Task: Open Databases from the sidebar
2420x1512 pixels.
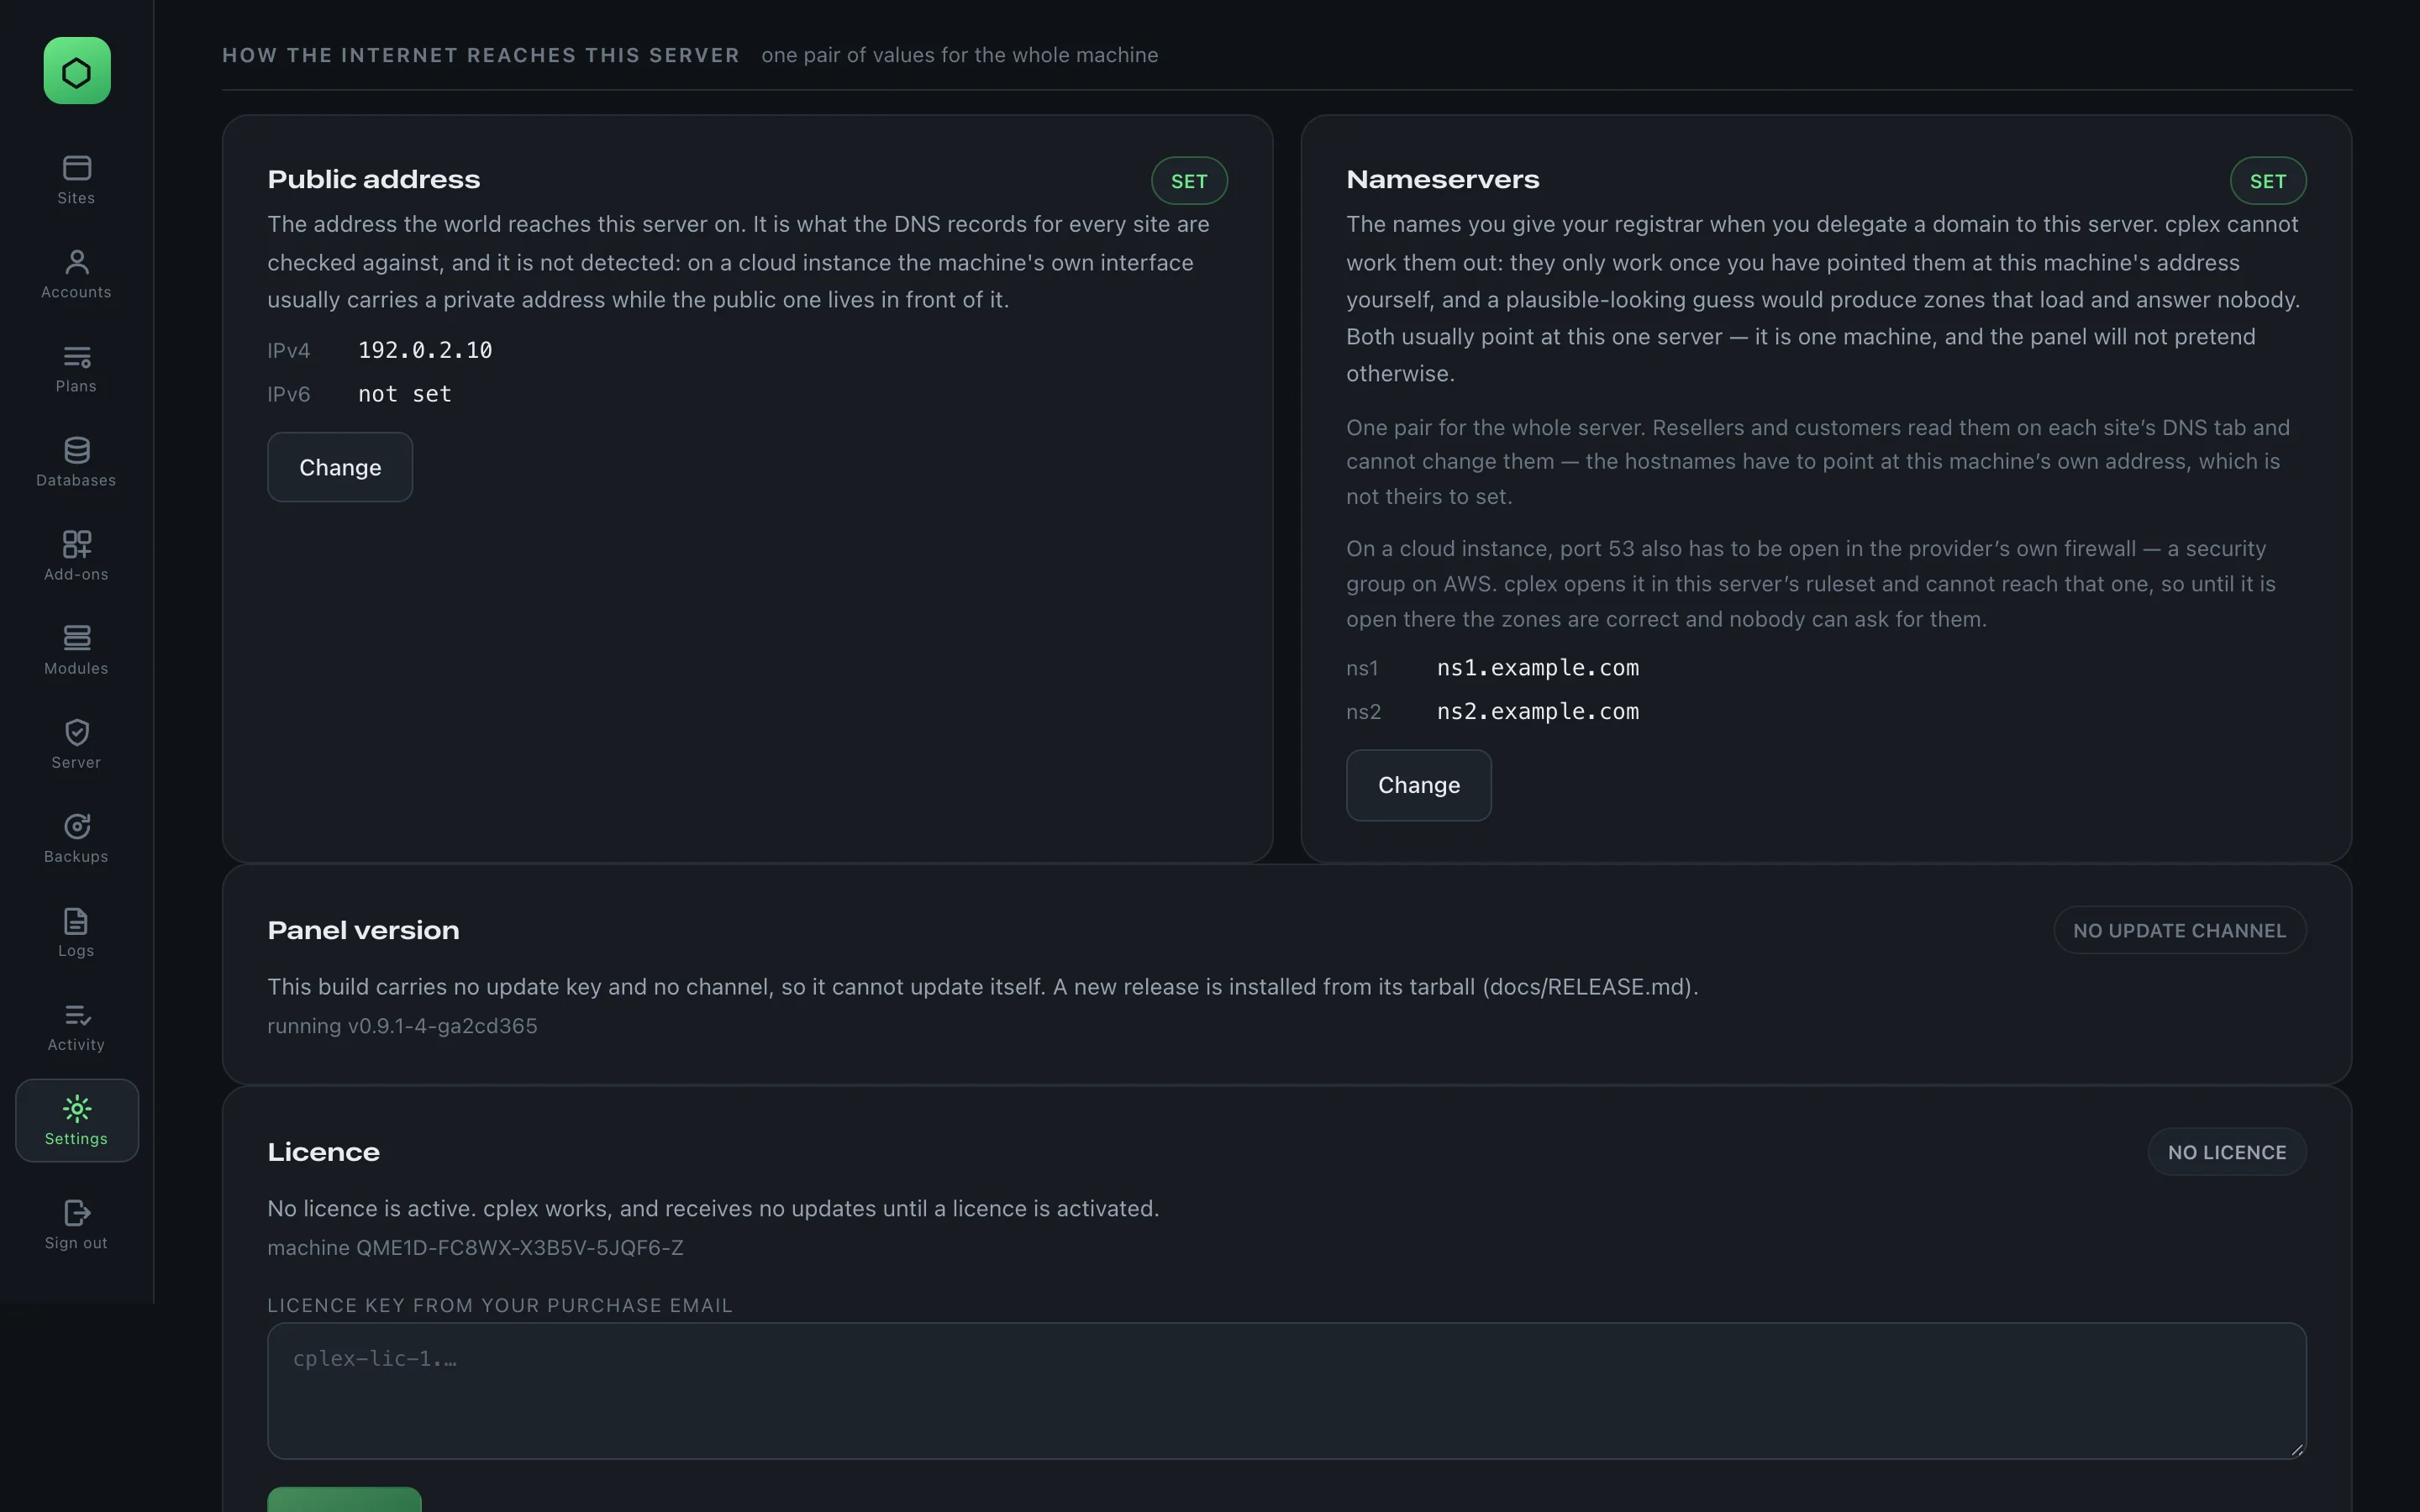Action: (76, 462)
